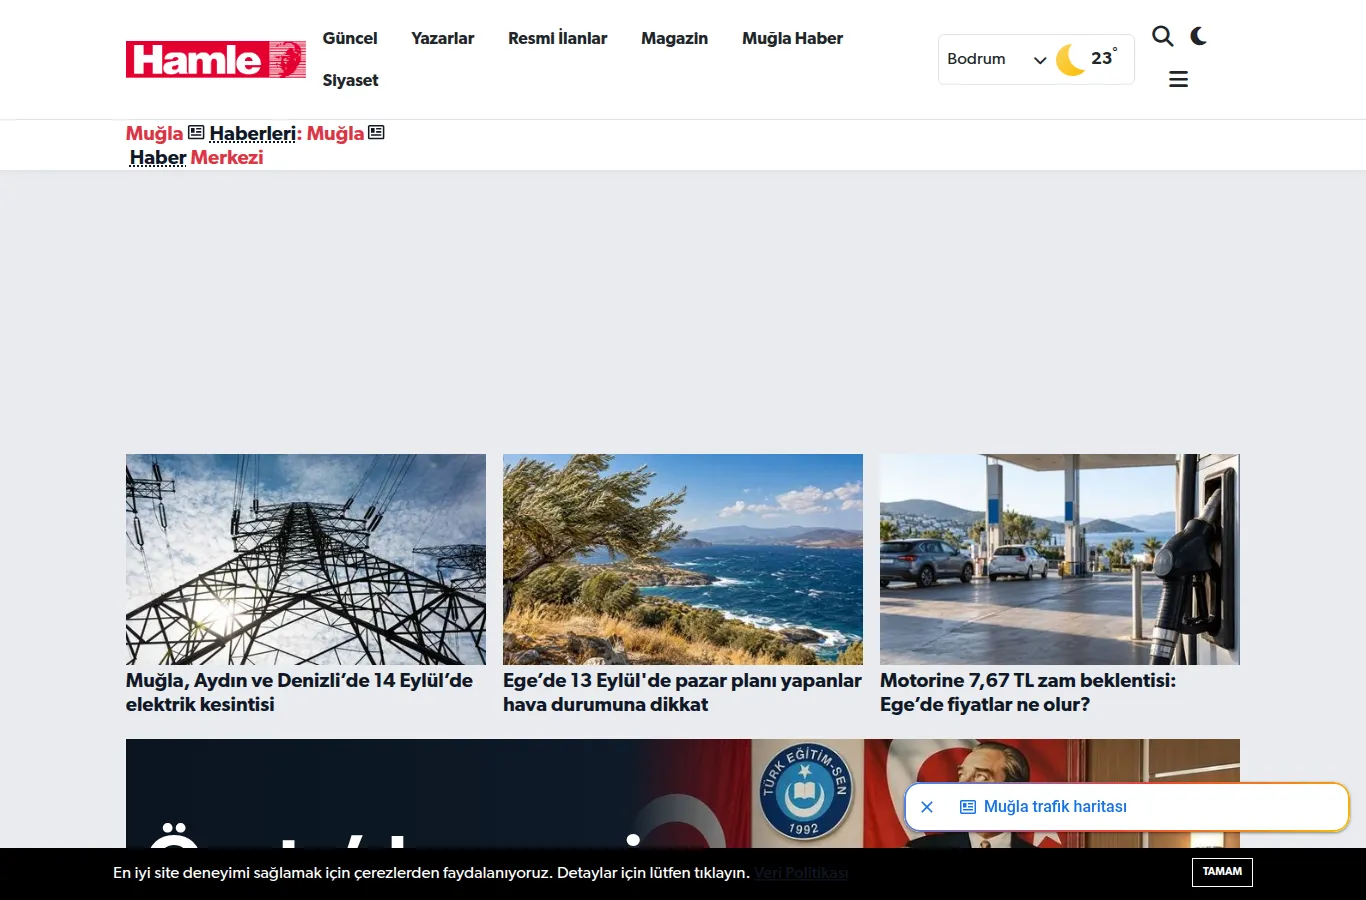Open the hamburger menu
Image resolution: width=1366 pixels, height=900 pixels.
[x=1178, y=79]
